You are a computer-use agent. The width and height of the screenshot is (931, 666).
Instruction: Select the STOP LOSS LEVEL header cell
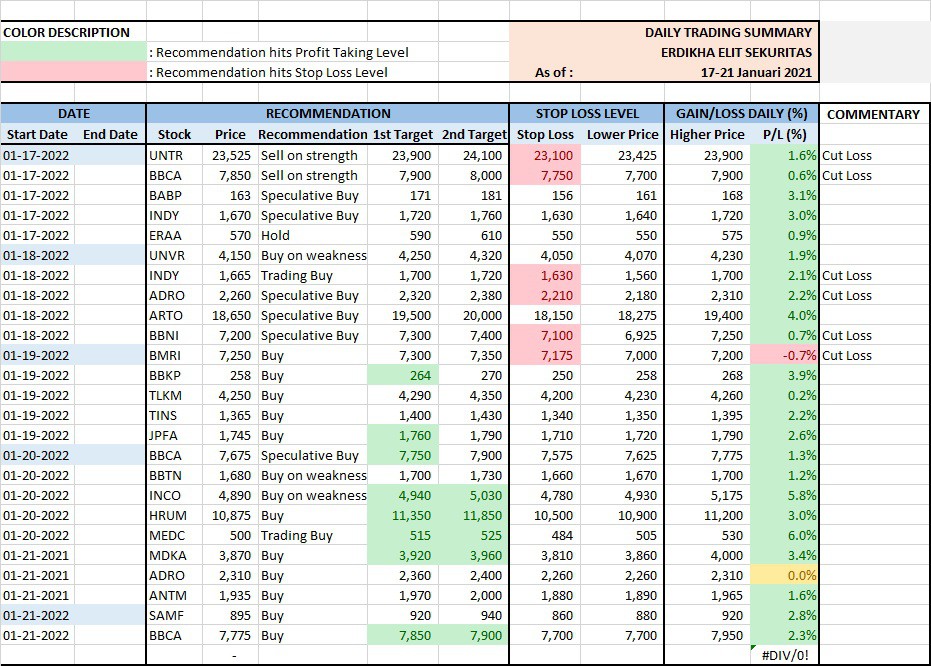pos(587,114)
